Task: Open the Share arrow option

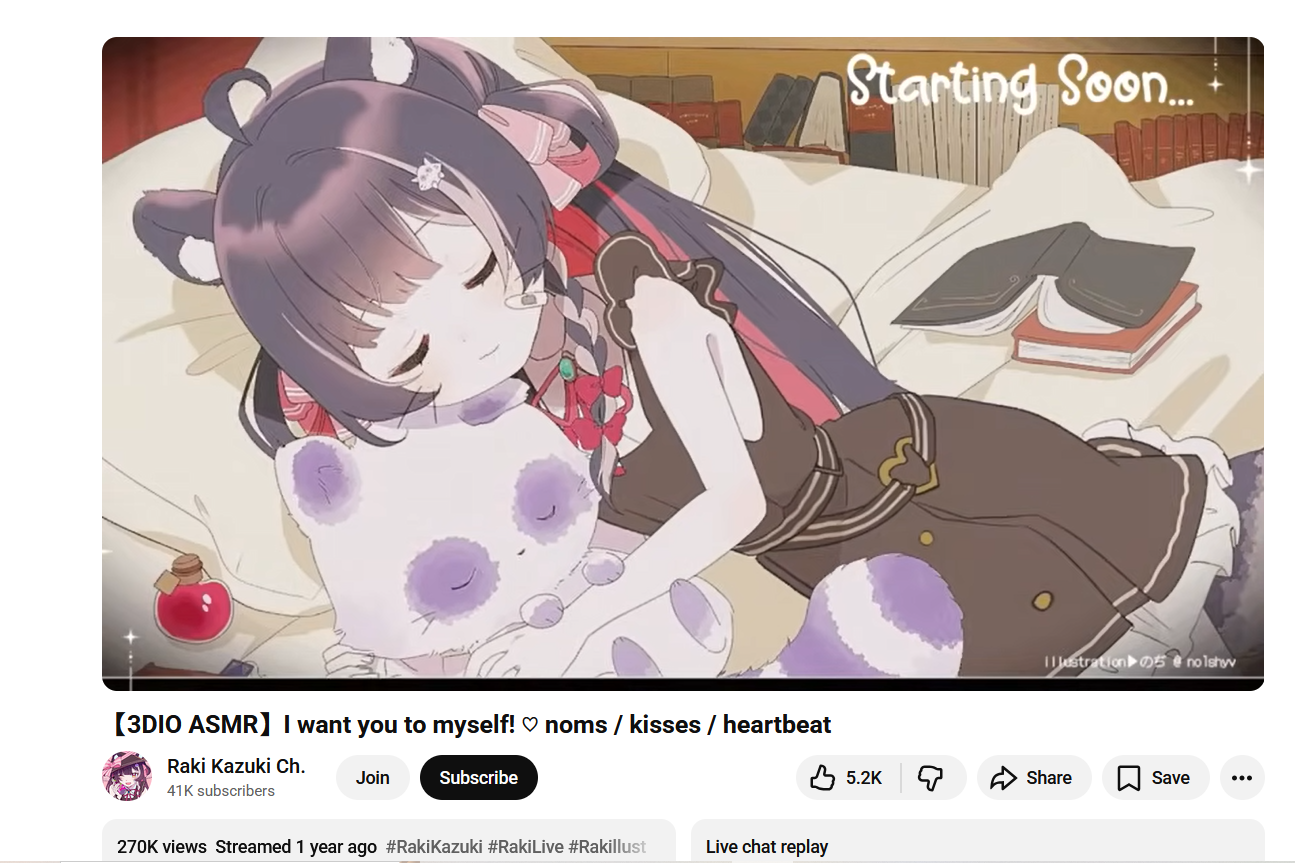Action: (x=1031, y=778)
